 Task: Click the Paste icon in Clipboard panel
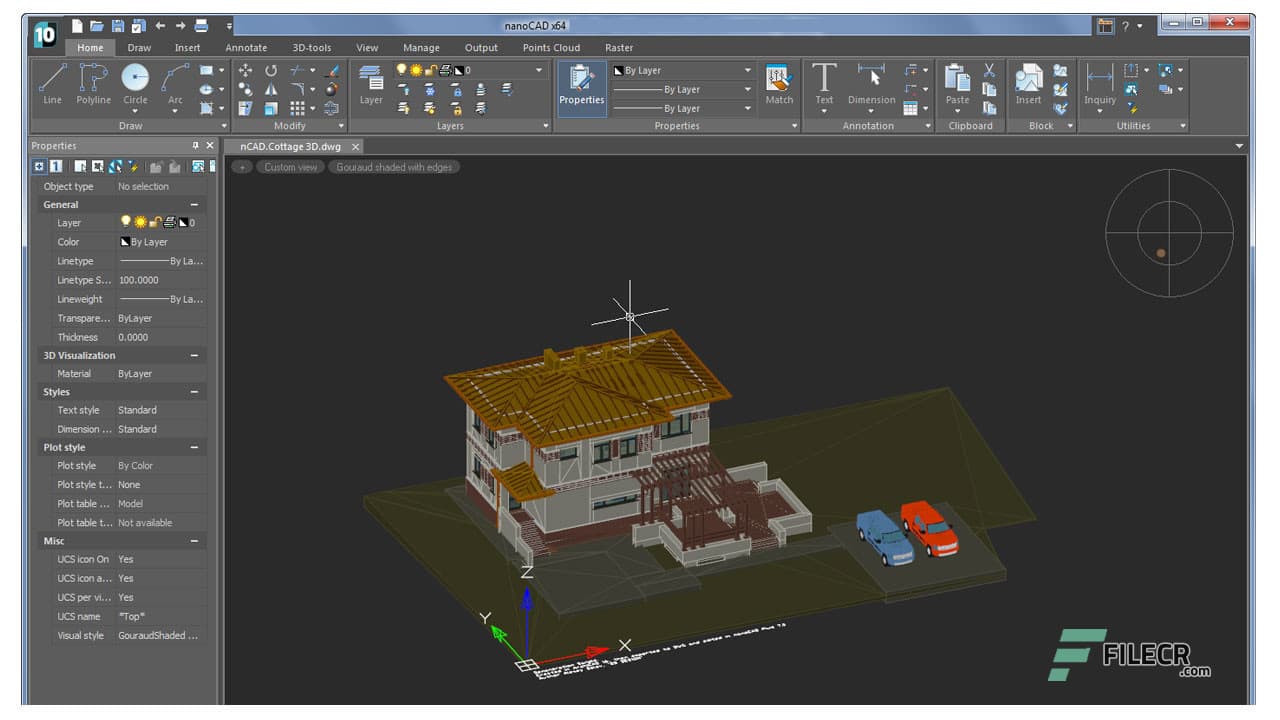(x=955, y=80)
